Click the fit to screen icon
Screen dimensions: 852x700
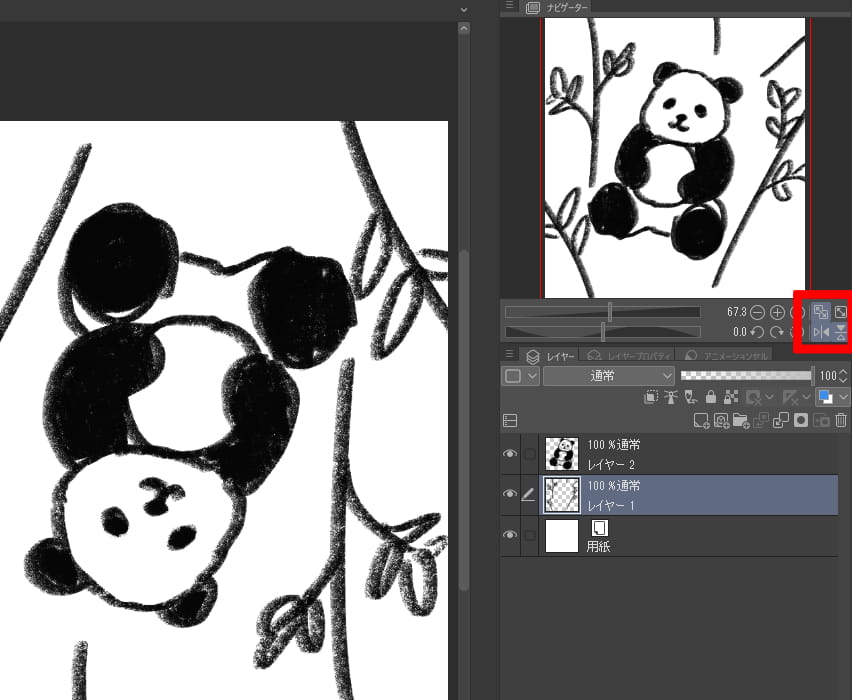(x=841, y=312)
